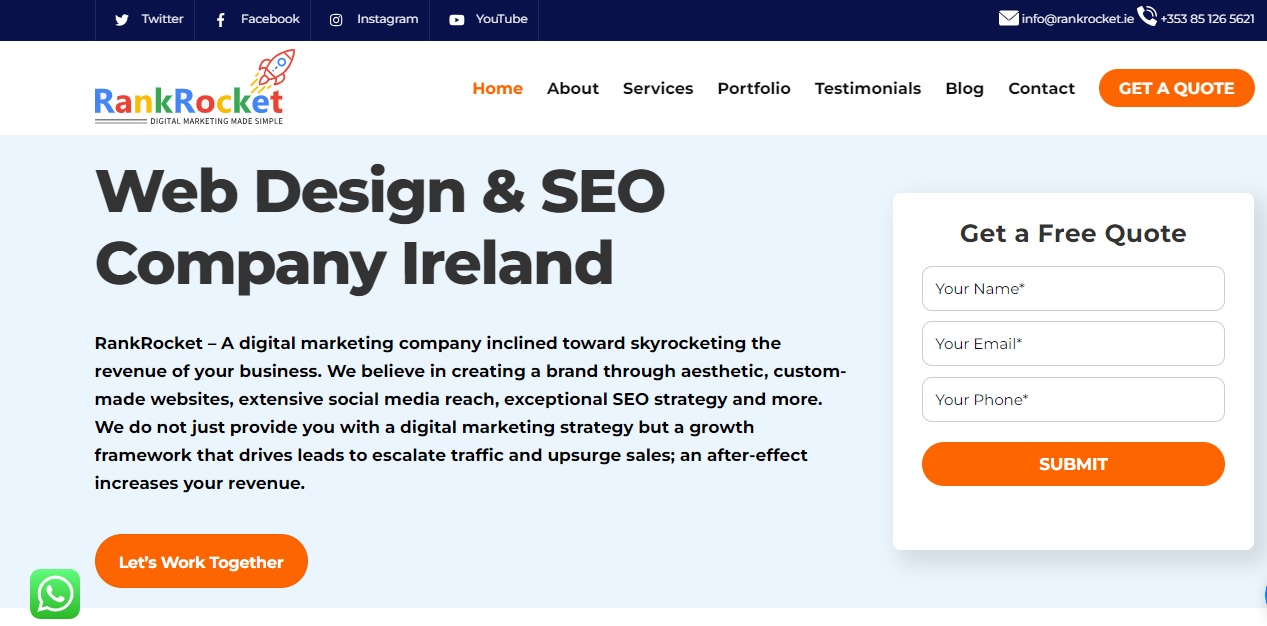1267x626 pixels.
Task: Click the Facebook f icon
Action: point(220,19)
